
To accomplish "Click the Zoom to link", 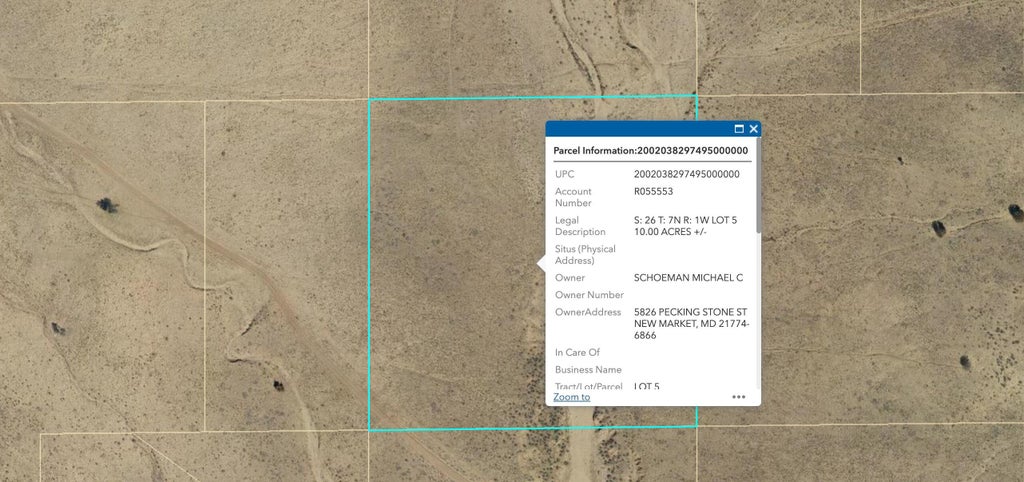I will [x=571, y=396].
